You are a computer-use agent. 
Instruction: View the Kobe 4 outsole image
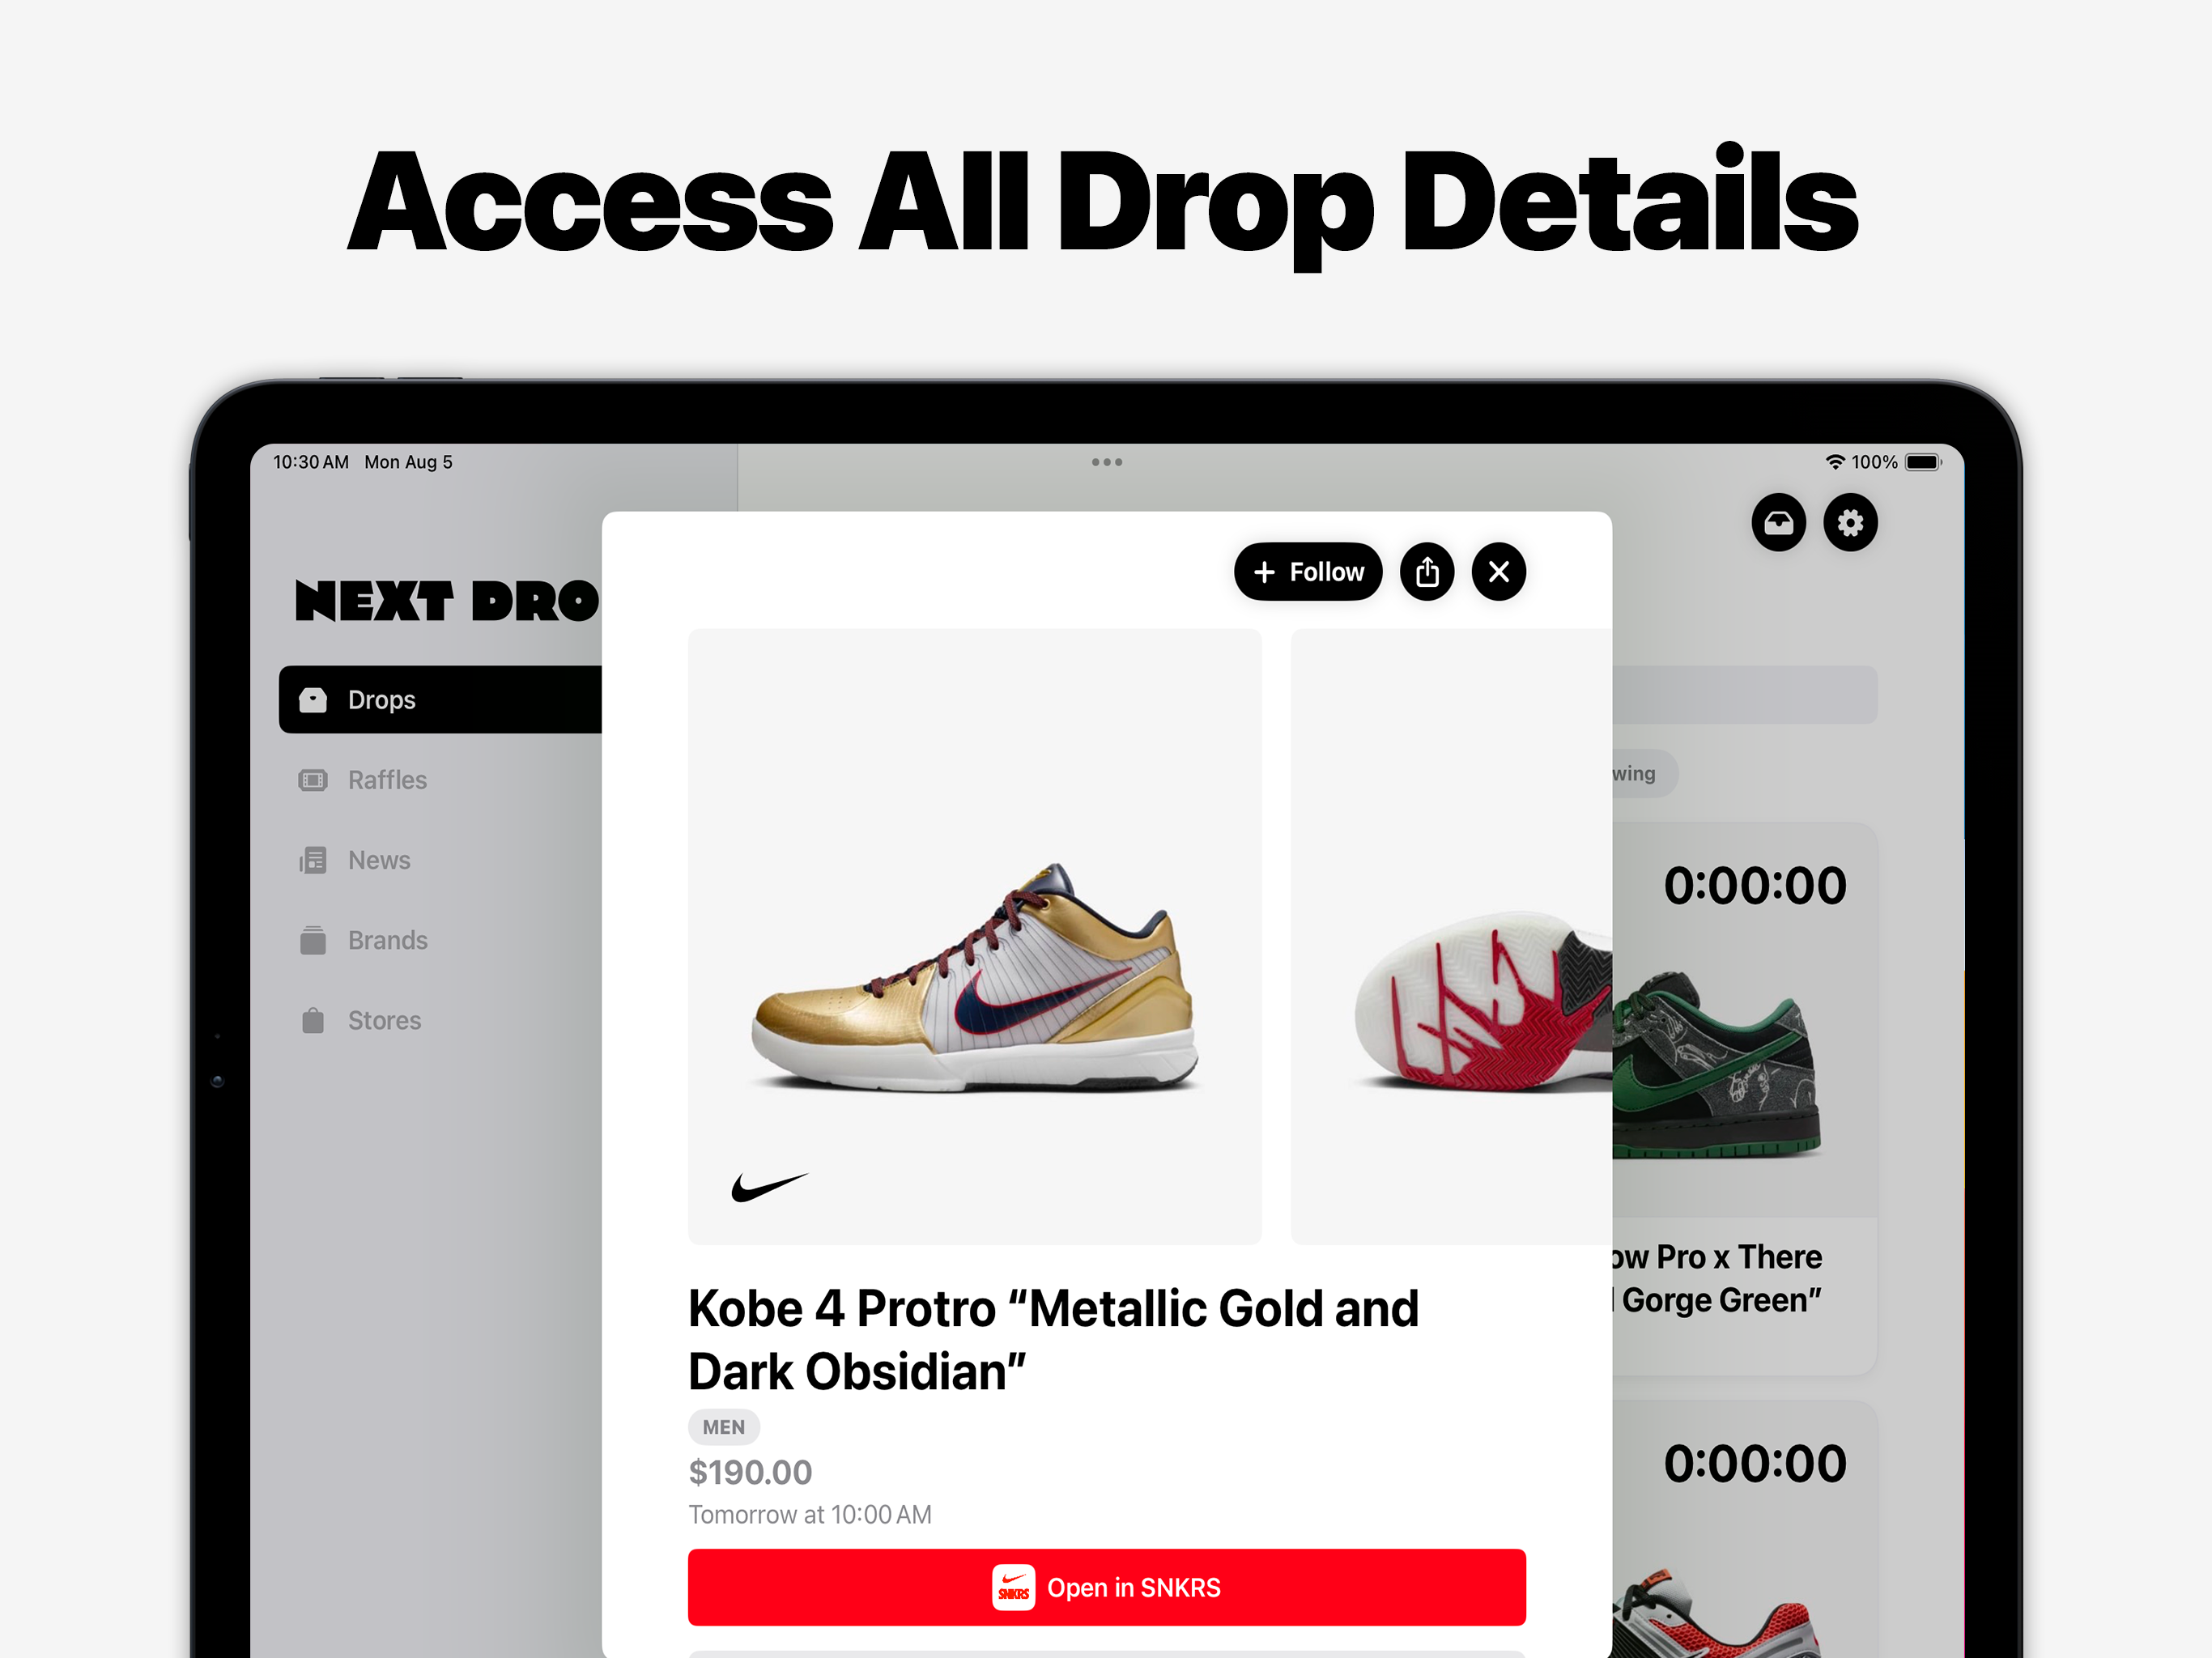(x=1451, y=936)
